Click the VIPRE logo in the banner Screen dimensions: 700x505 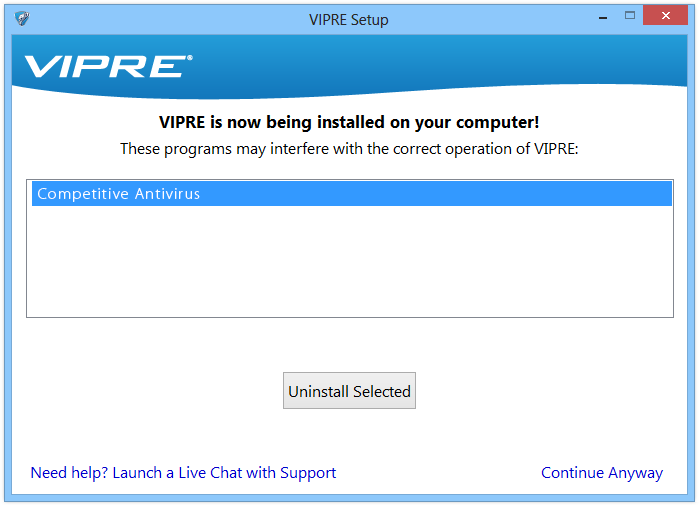pyautogui.click(x=108, y=66)
